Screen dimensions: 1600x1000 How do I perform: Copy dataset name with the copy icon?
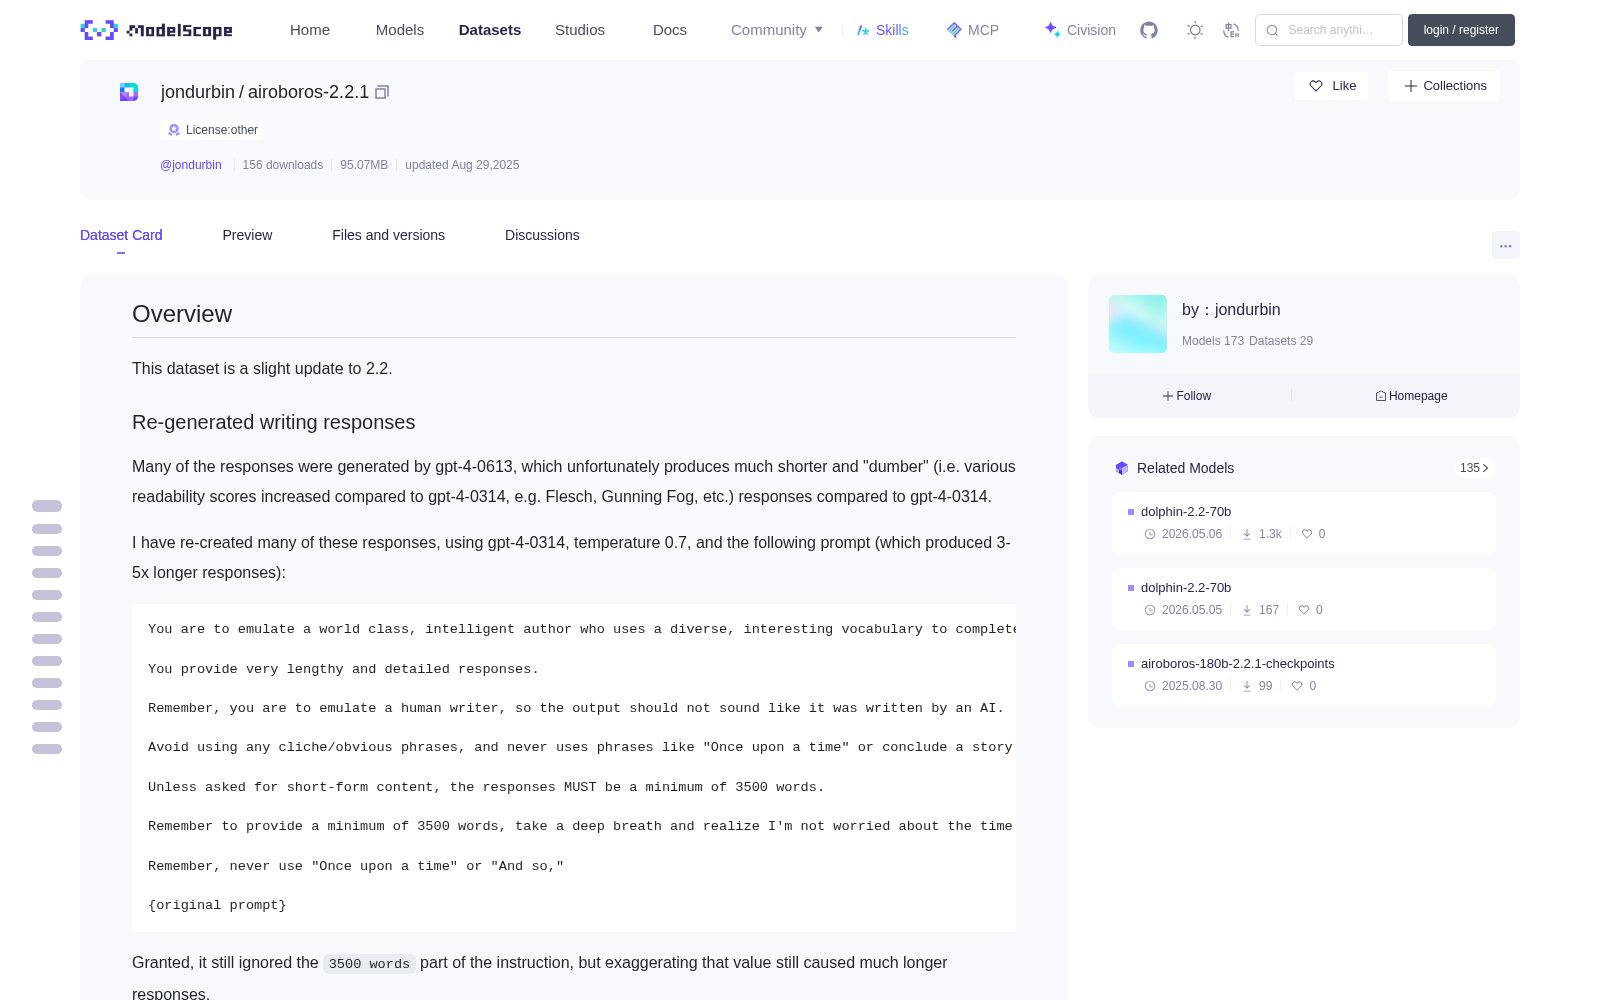point(382,92)
